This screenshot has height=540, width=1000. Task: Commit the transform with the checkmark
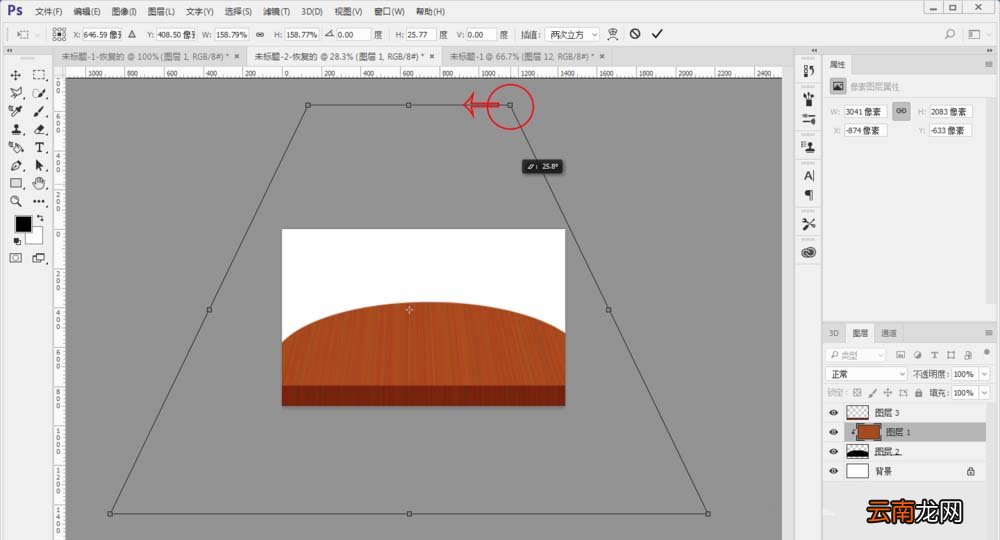[x=657, y=34]
